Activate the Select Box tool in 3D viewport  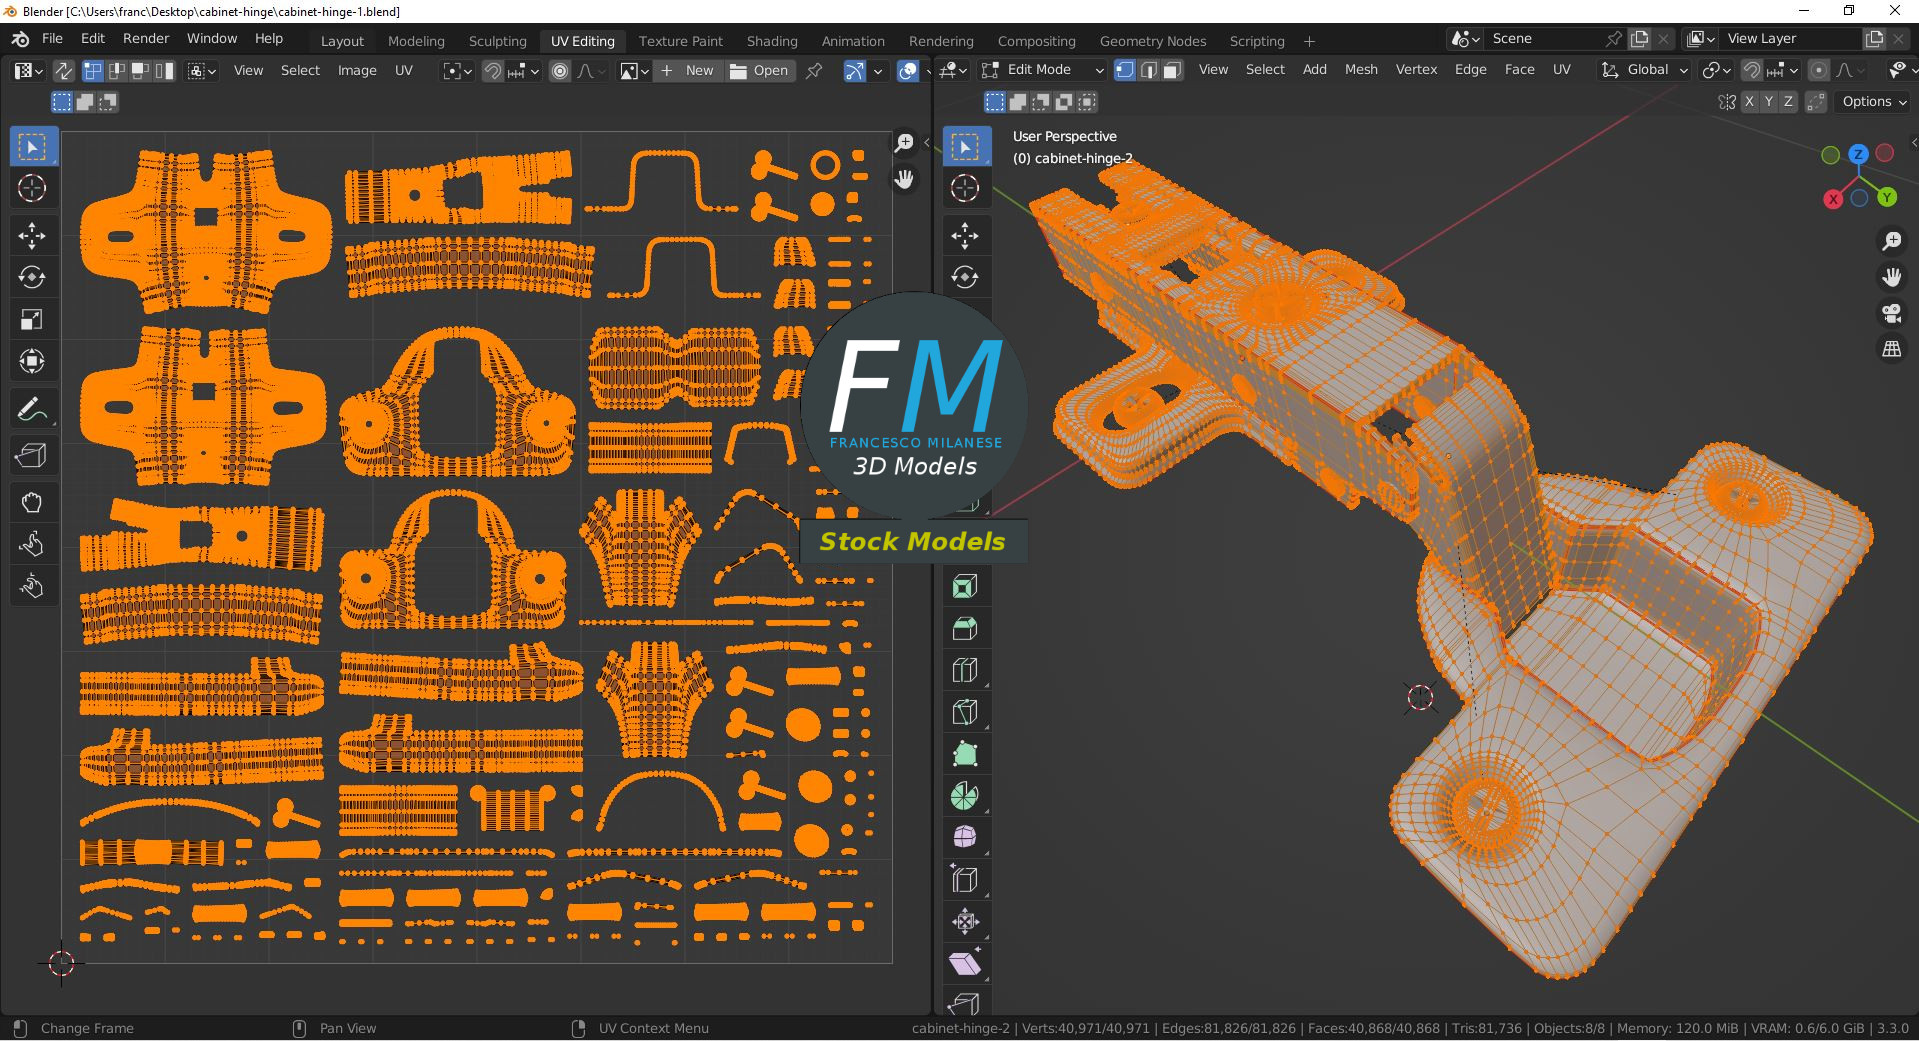click(x=965, y=147)
